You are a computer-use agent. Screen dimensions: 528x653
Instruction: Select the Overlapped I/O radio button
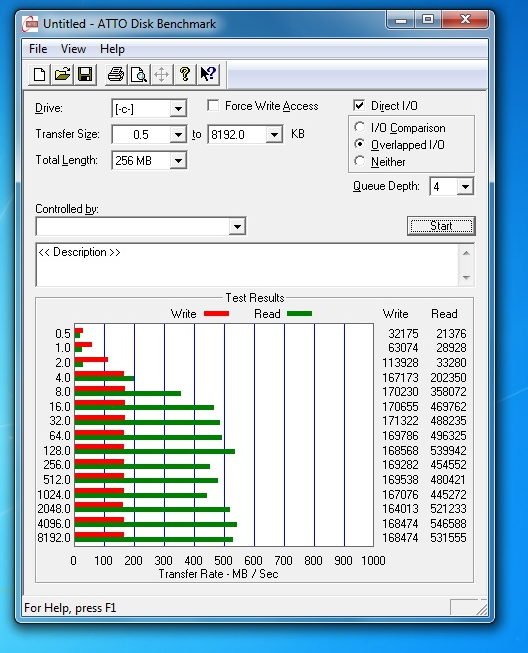[359, 144]
